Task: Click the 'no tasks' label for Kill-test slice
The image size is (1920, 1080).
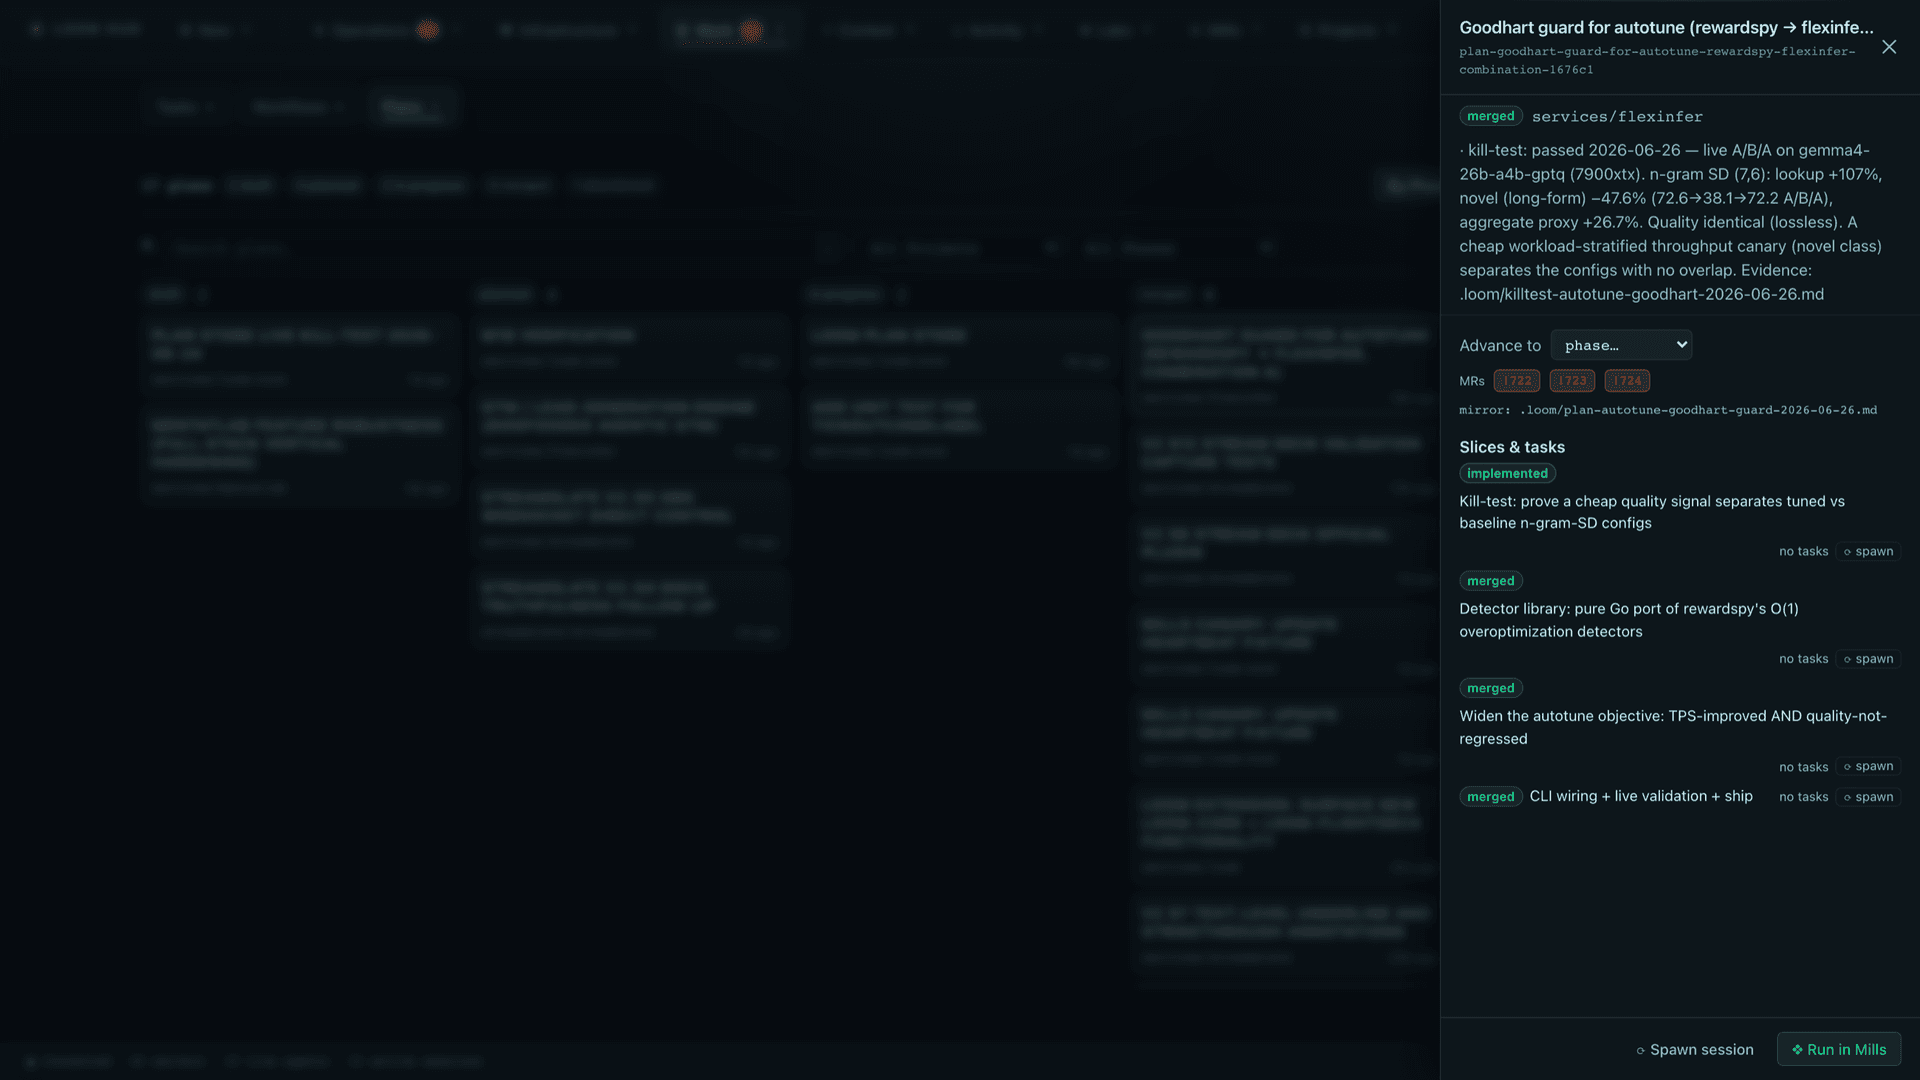Action: click(x=1803, y=552)
